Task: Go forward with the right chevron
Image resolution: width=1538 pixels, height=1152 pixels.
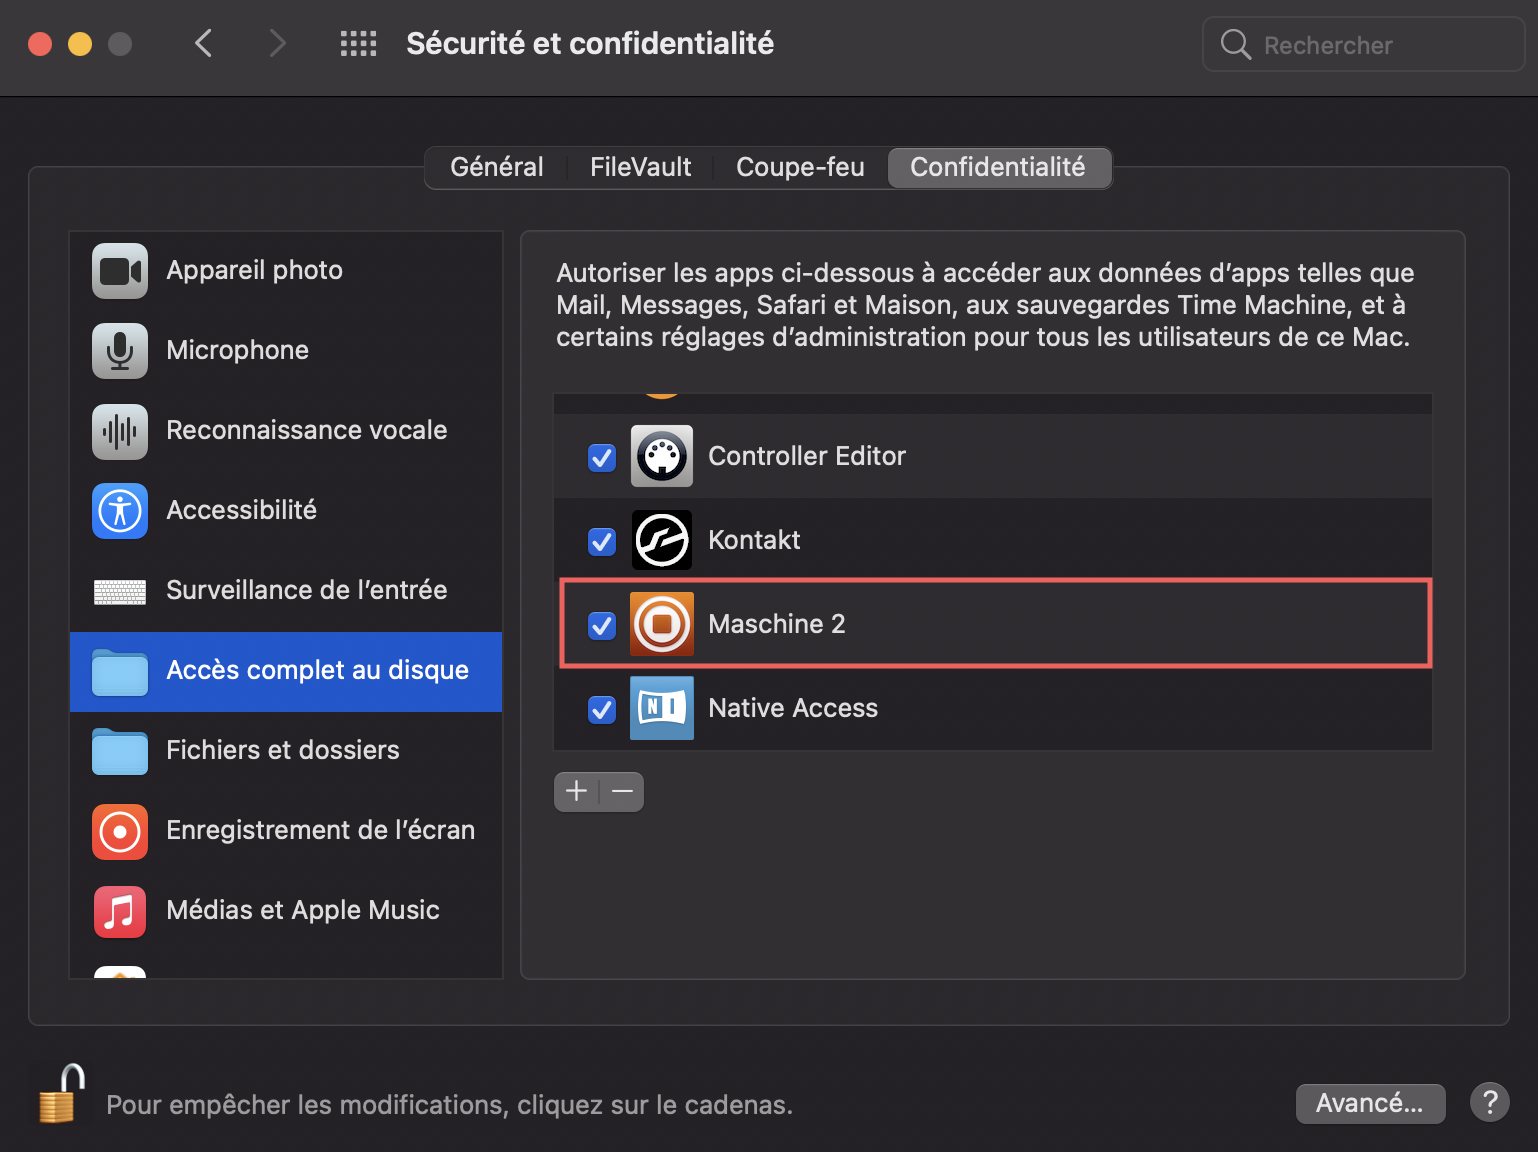Action: pos(278,43)
